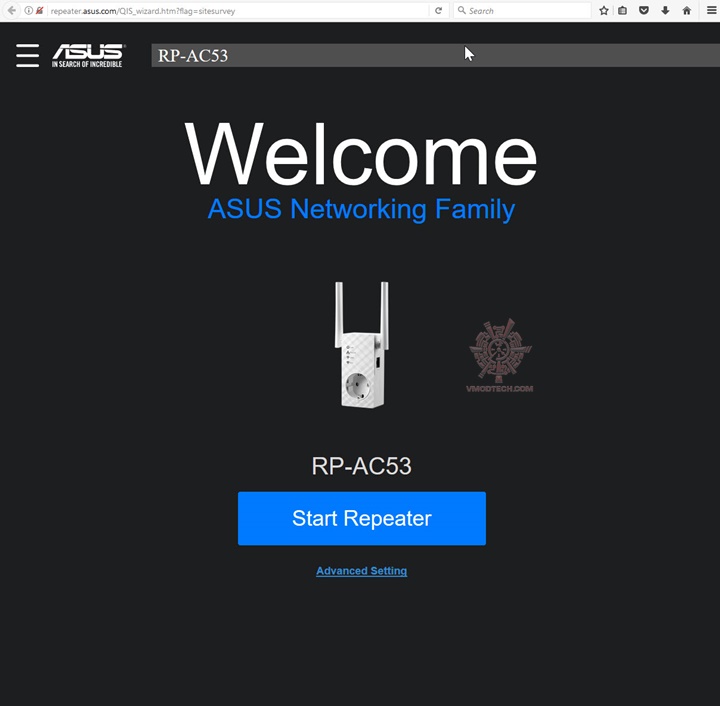Open the downloads arrow icon
This screenshot has height=706, width=720.
[665, 11]
